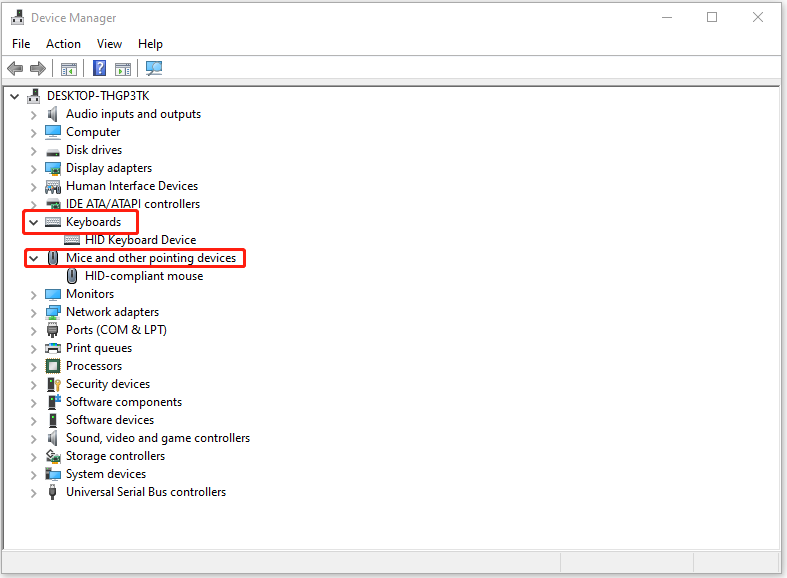Collapse Mice and other pointing devices
The height and width of the screenshot is (578, 787).
pyautogui.click(x=33, y=258)
